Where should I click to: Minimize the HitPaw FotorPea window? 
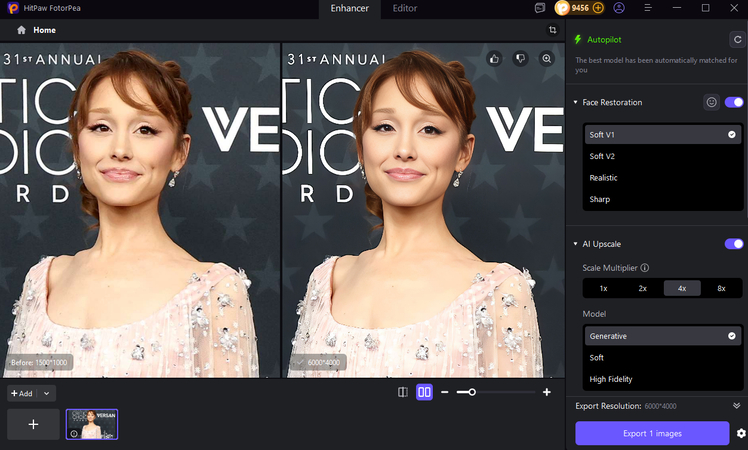pyautogui.click(x=676, y=8)
